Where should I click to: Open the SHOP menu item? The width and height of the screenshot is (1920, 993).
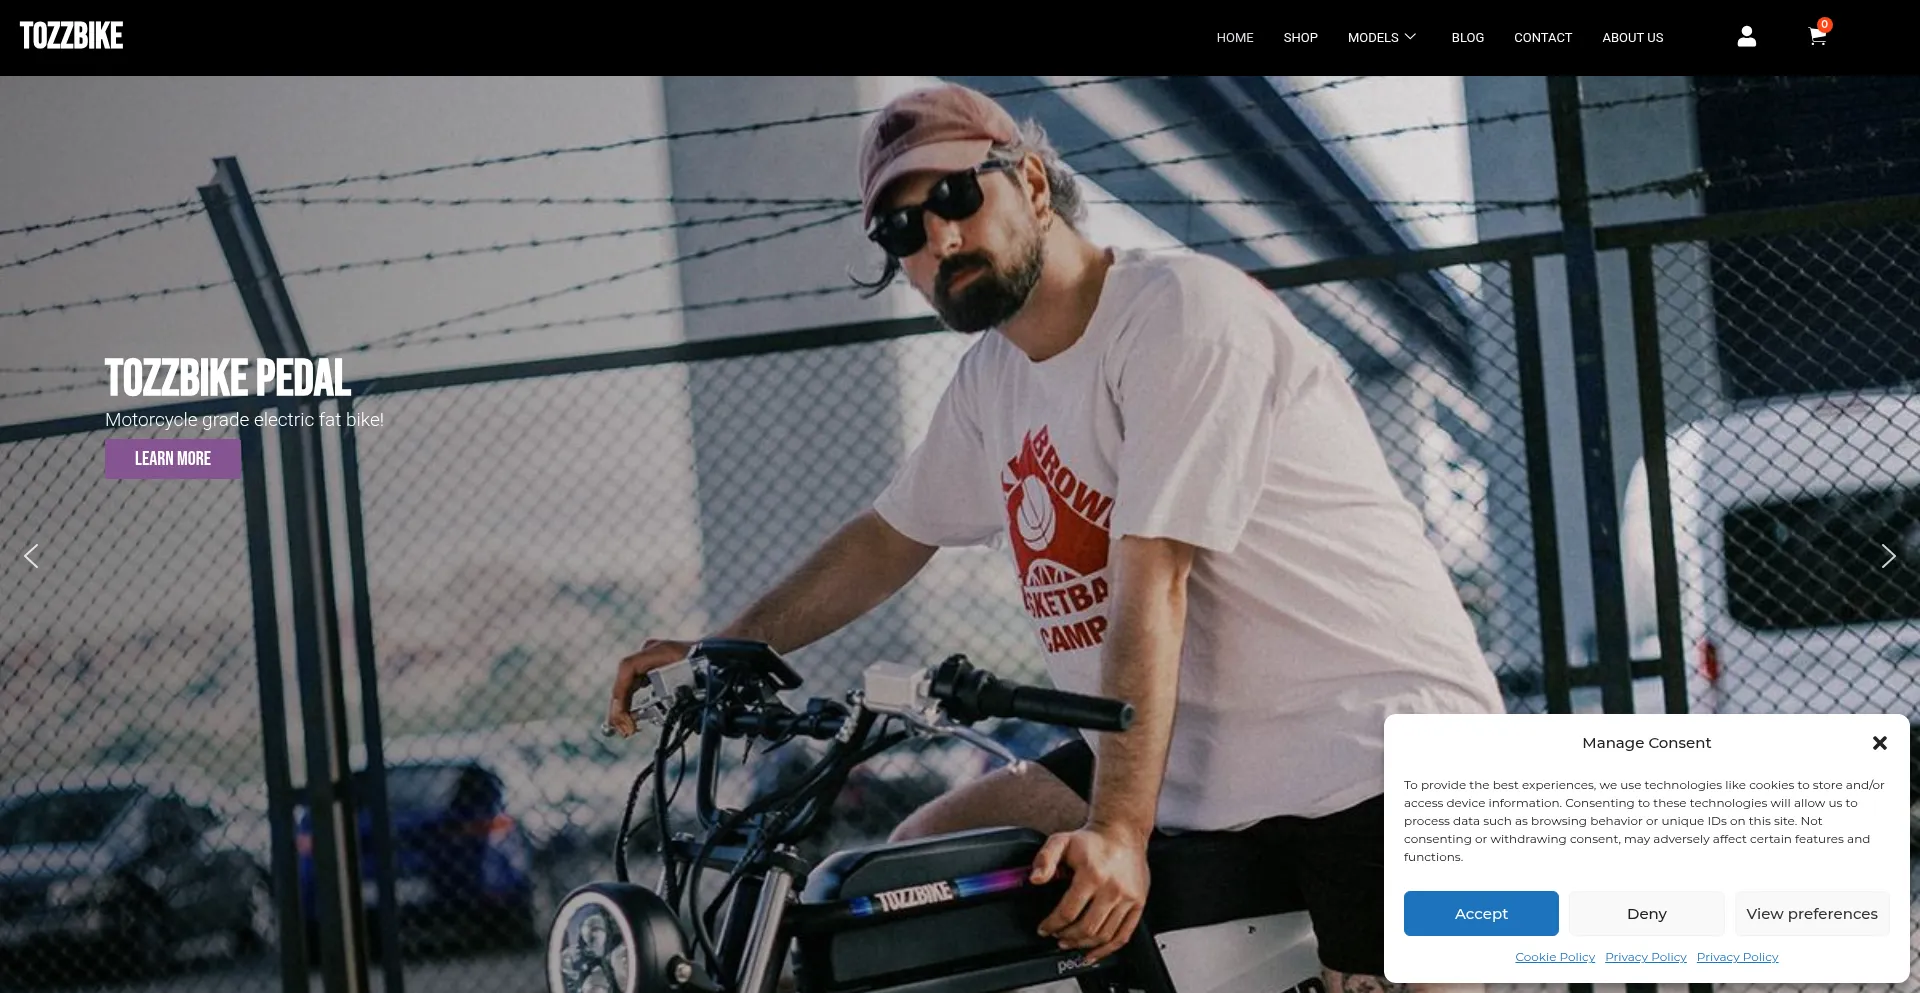tap(1300, 38)
